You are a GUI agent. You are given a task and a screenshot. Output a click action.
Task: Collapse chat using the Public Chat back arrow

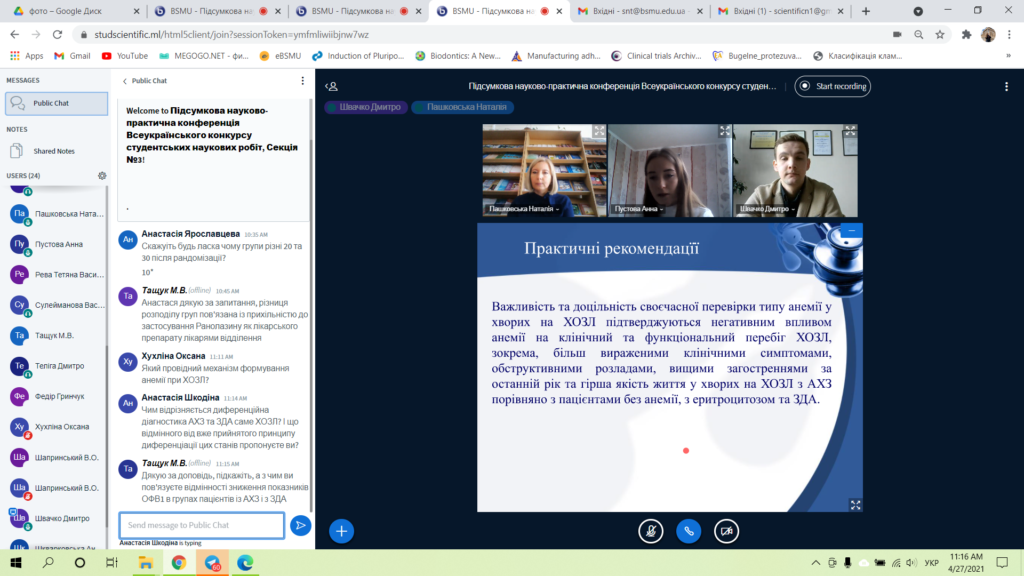point(125,81)
